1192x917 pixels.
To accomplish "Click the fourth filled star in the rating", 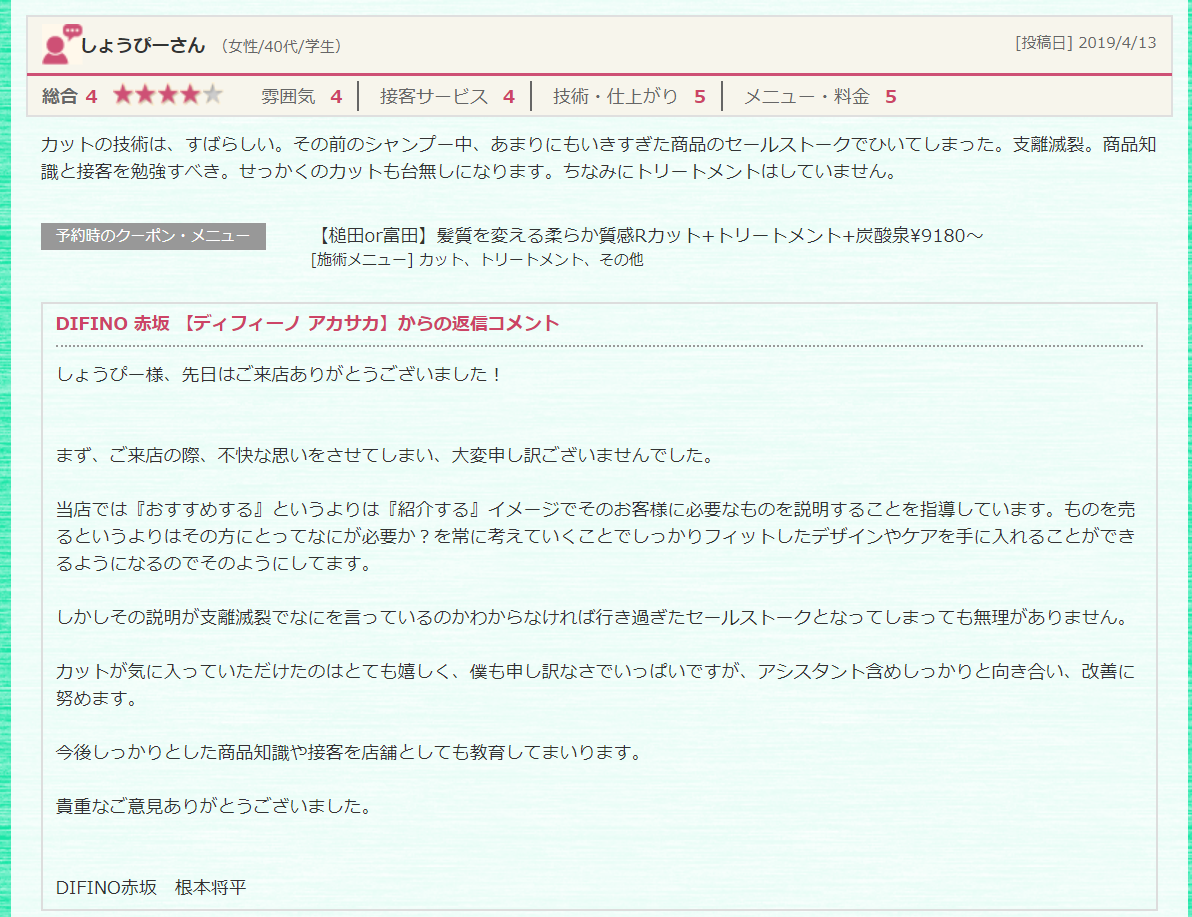I will coord(190,96).
